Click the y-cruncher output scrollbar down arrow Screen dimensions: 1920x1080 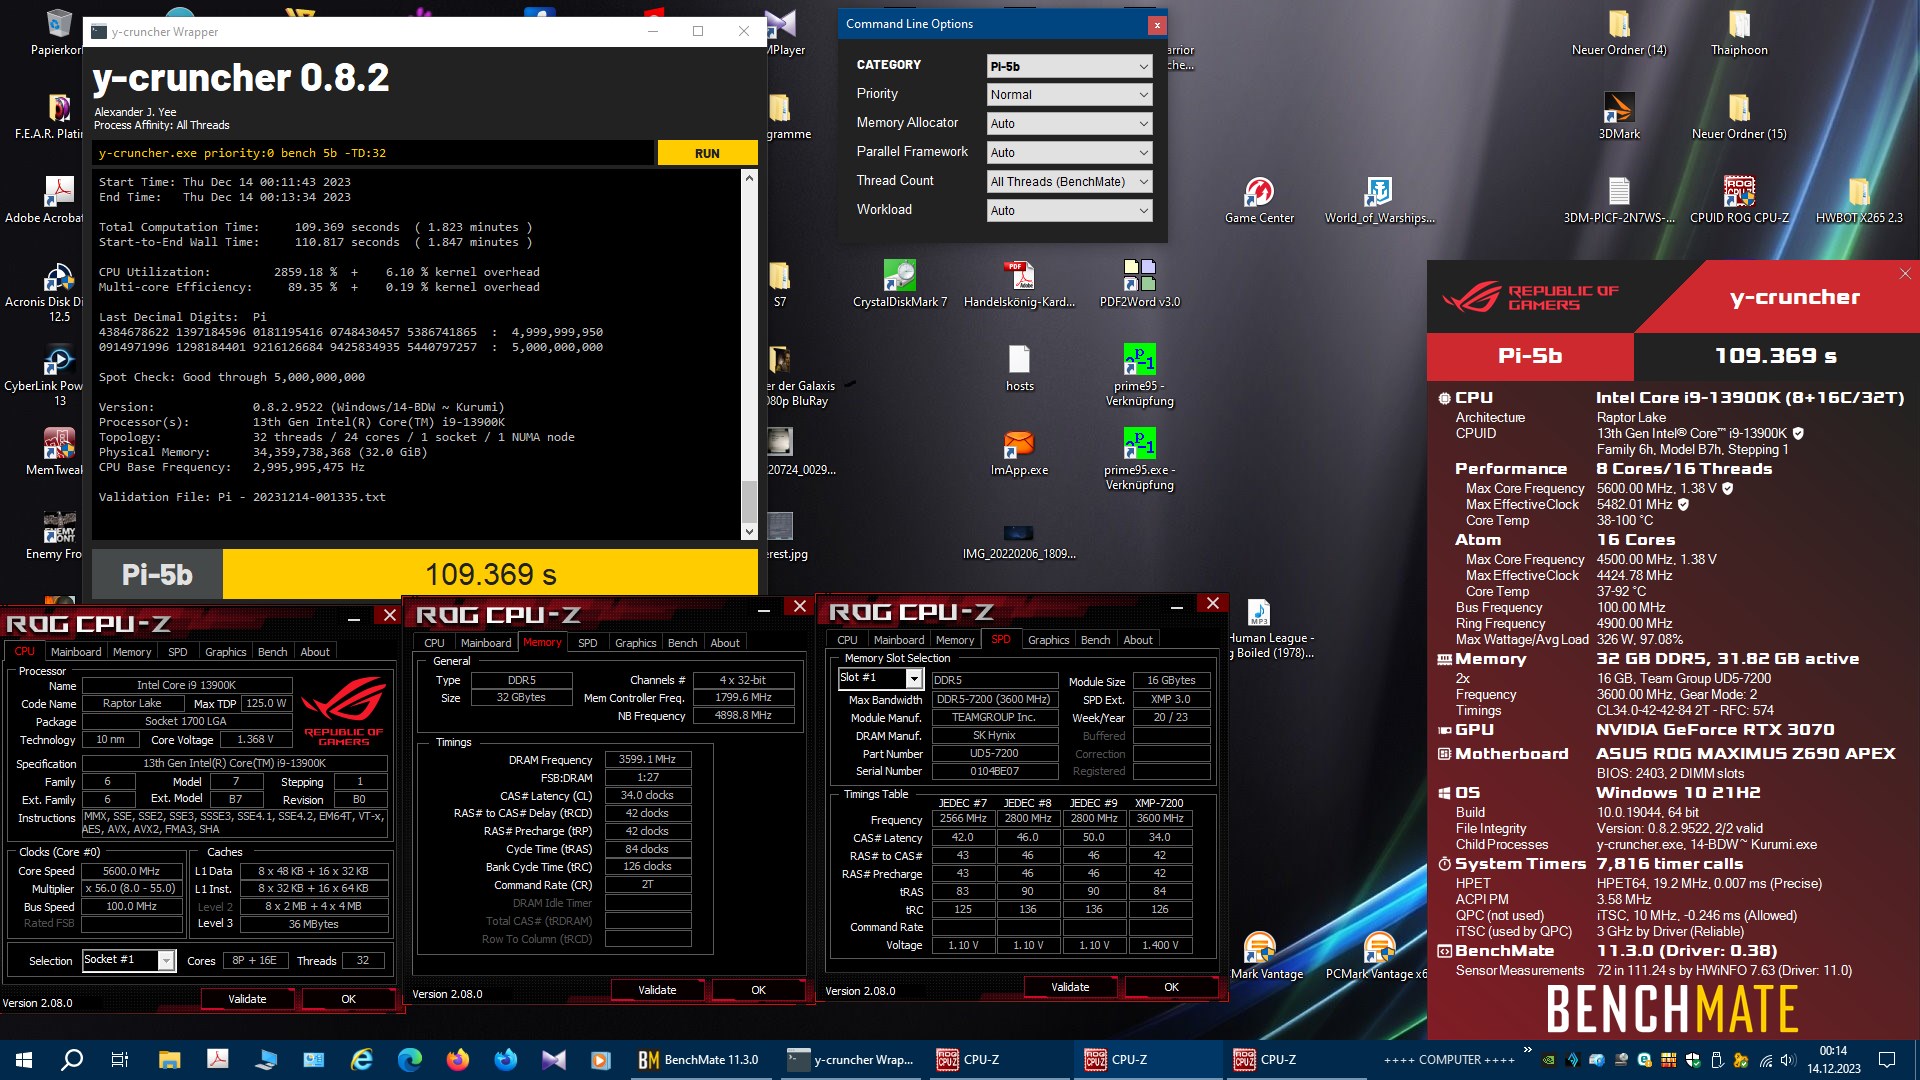(x=749, y=532)
